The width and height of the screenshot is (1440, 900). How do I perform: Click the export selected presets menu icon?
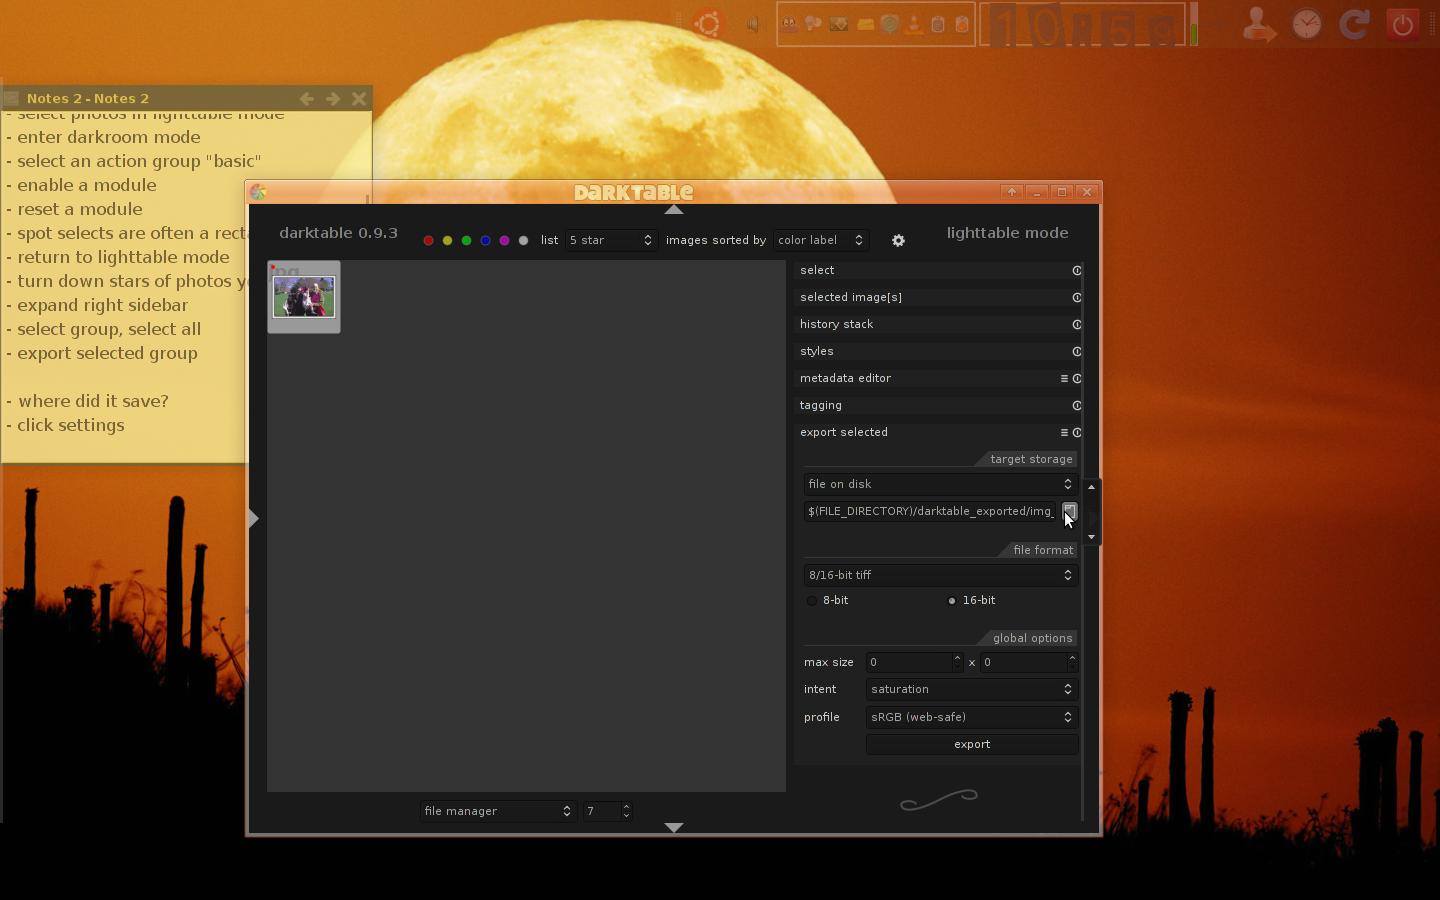point(1064,433)
